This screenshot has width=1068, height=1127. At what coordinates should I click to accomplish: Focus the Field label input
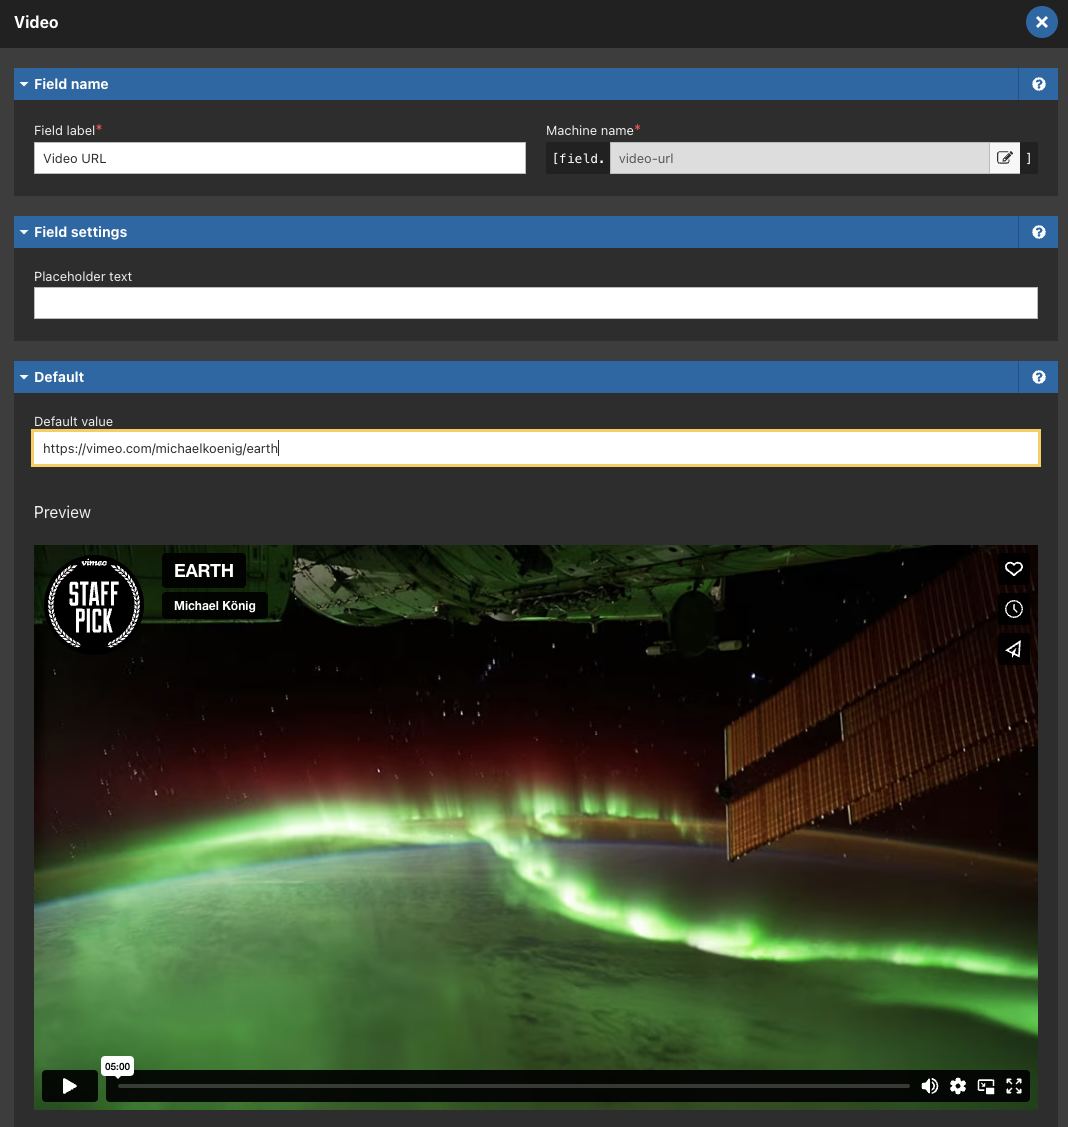click(280, 158)
